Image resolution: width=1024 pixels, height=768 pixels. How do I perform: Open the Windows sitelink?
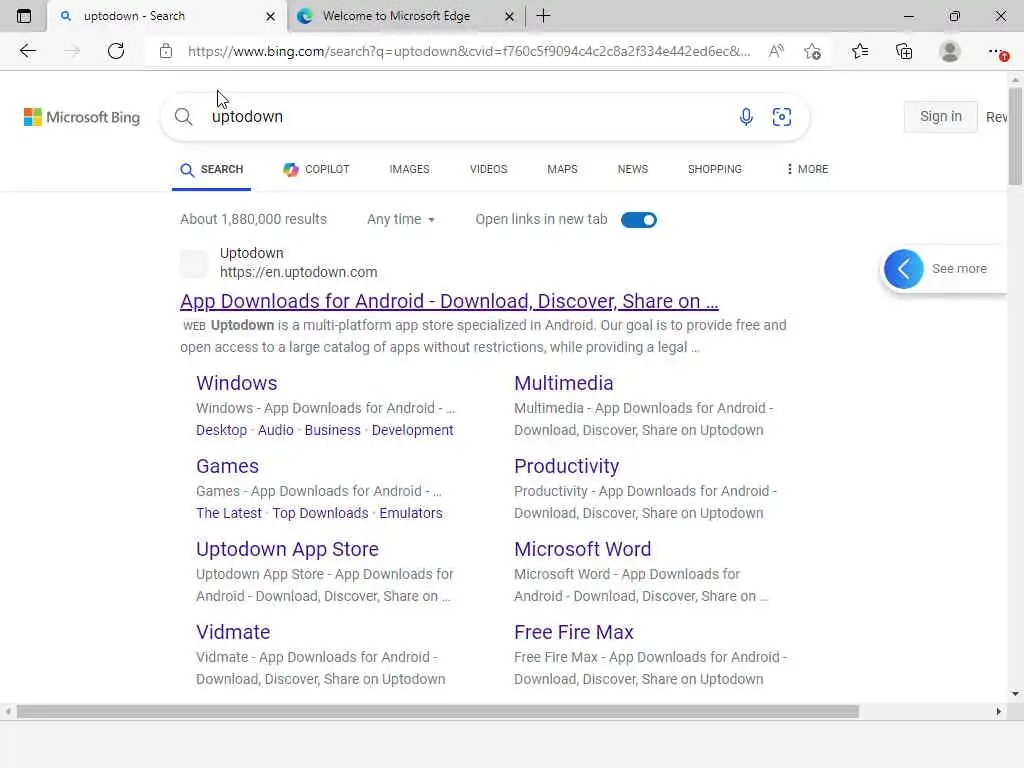(236, 383)
